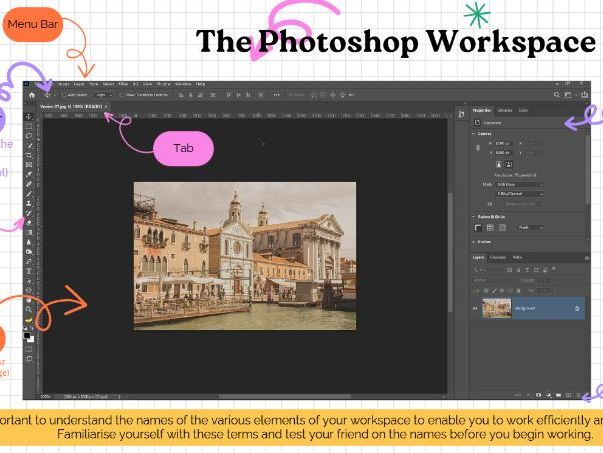
Task: Select the Gradient tool
Action: click(29, 233)
